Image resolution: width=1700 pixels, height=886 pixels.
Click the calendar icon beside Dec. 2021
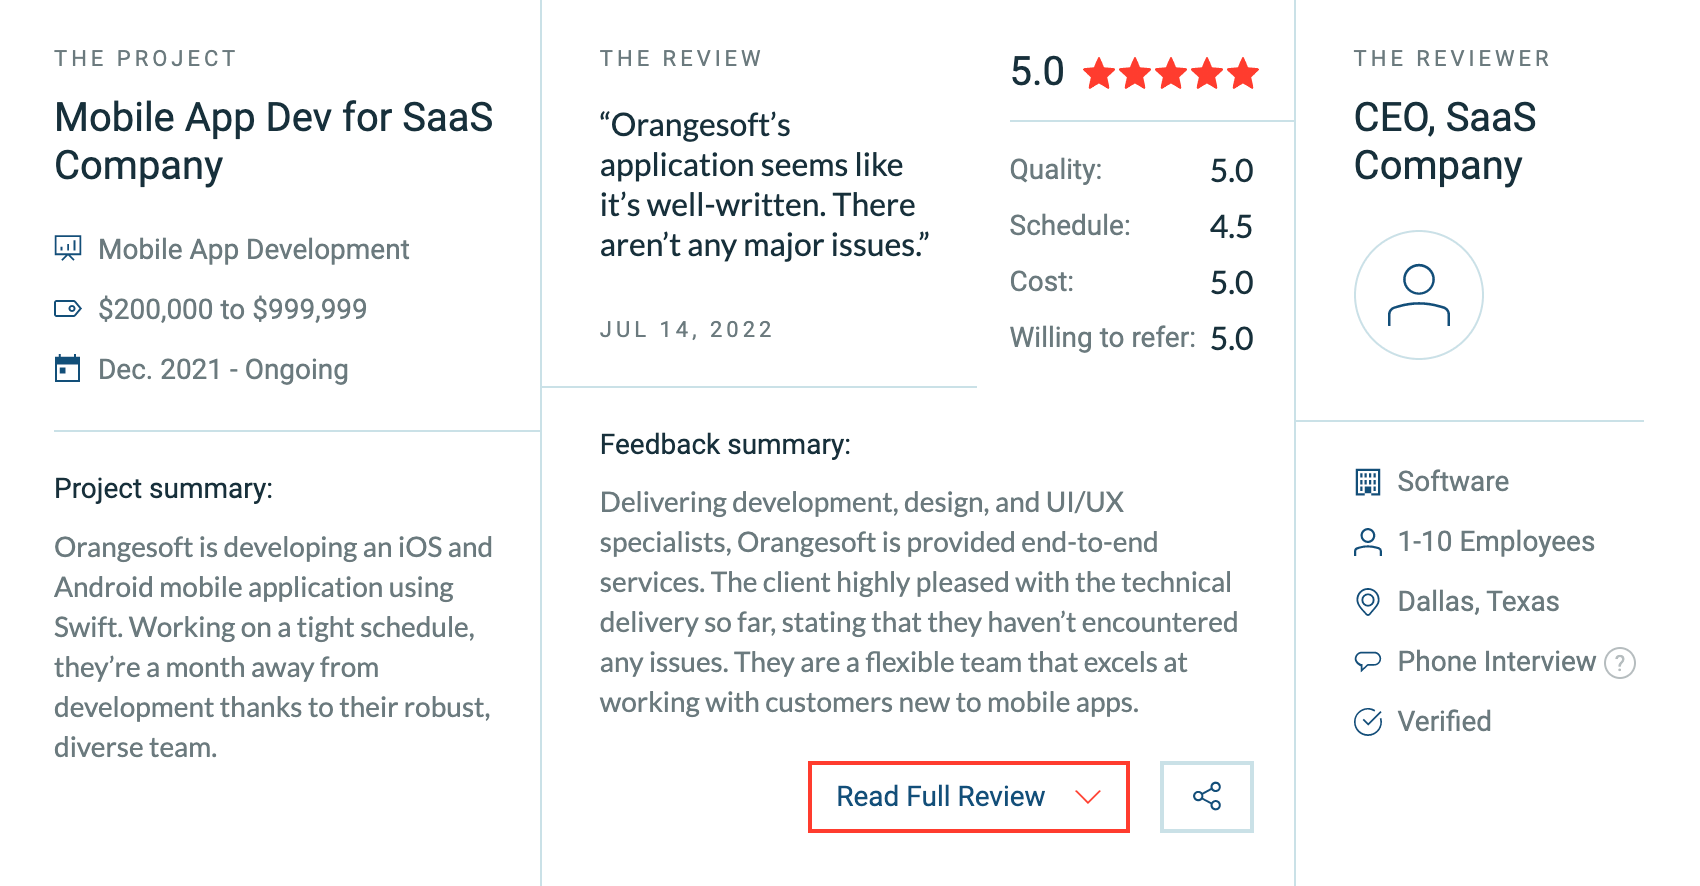67,368
